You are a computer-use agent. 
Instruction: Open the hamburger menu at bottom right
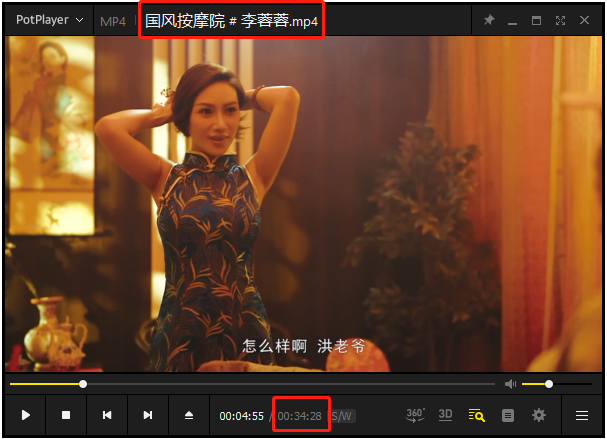click(582, 415)
